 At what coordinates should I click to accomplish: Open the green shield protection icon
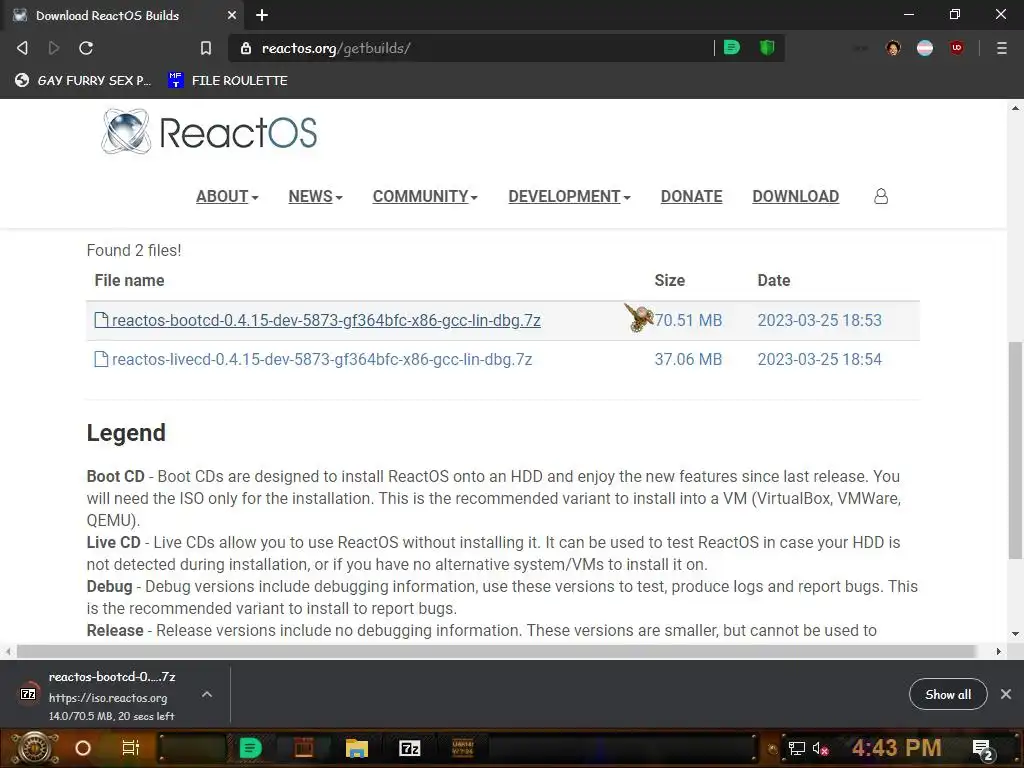pyautogui.click(x=767, y=48)
